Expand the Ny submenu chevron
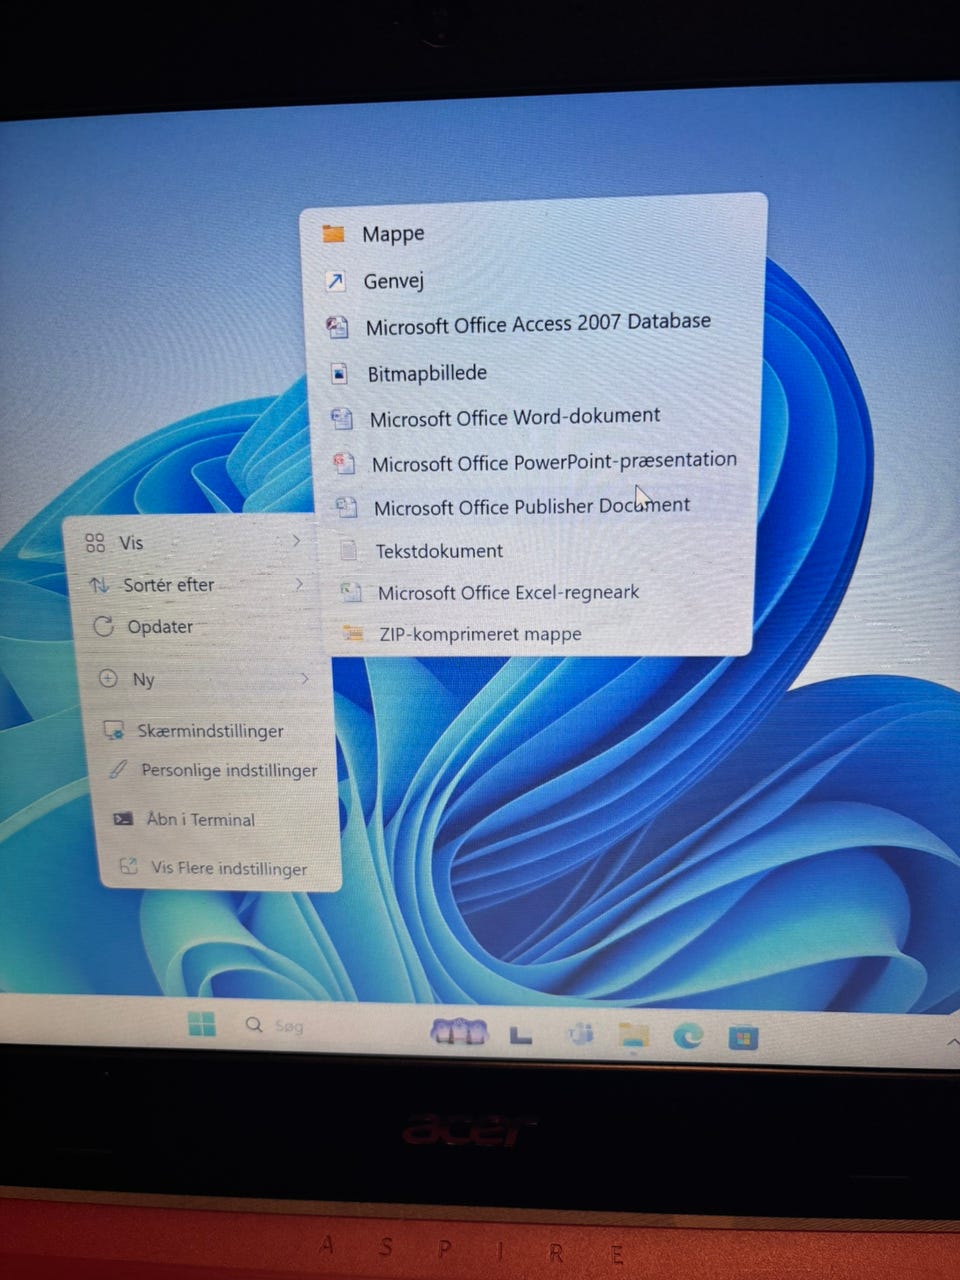The width and height of the screenshot is (960, 1280). pyautogui.click(x=304, y=679)
